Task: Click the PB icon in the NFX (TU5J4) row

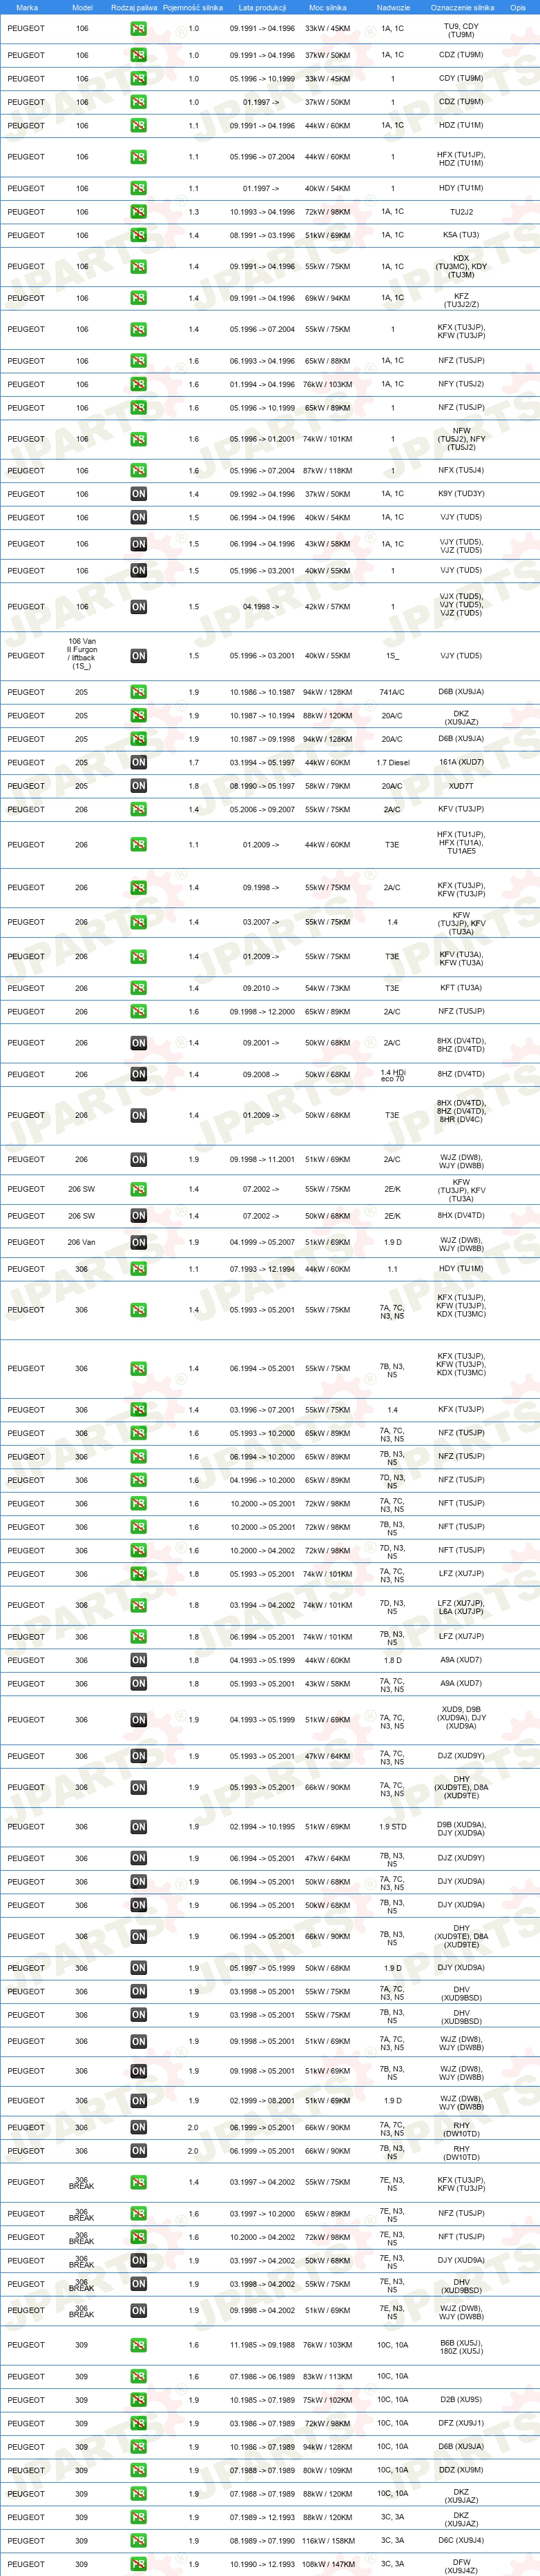Action: 138,470
